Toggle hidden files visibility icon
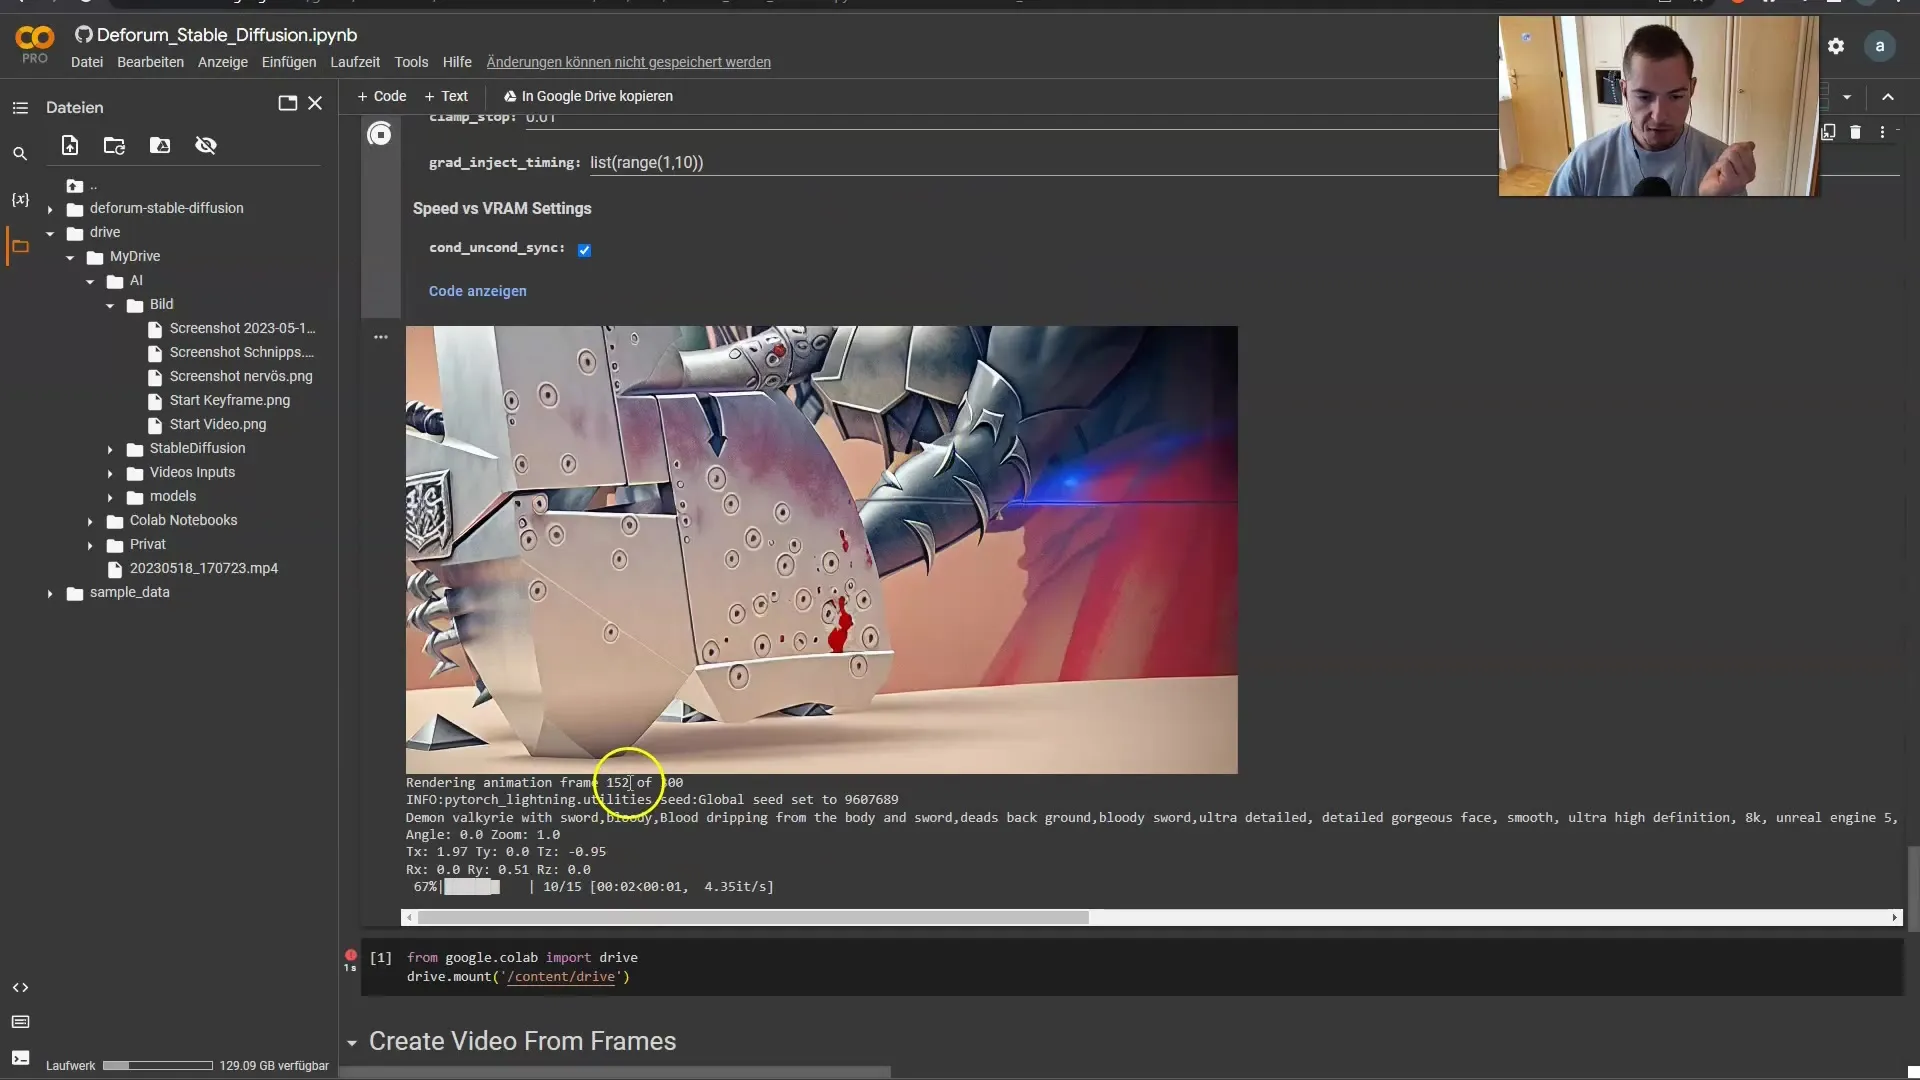Viewport: 1920px width, 1080px height. pyautogui.click(x=206, y=146)
